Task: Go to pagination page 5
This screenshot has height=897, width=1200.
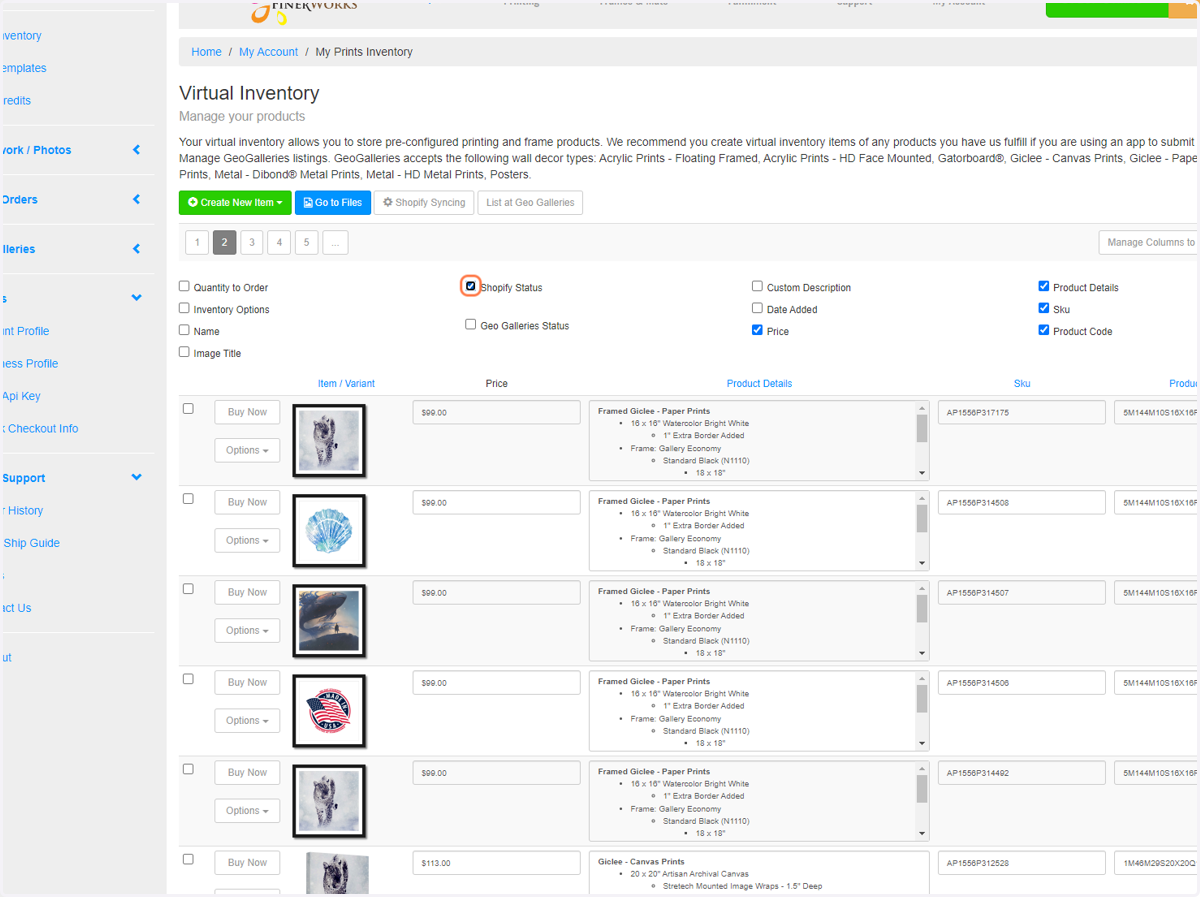Action: (x=307, y=242)
